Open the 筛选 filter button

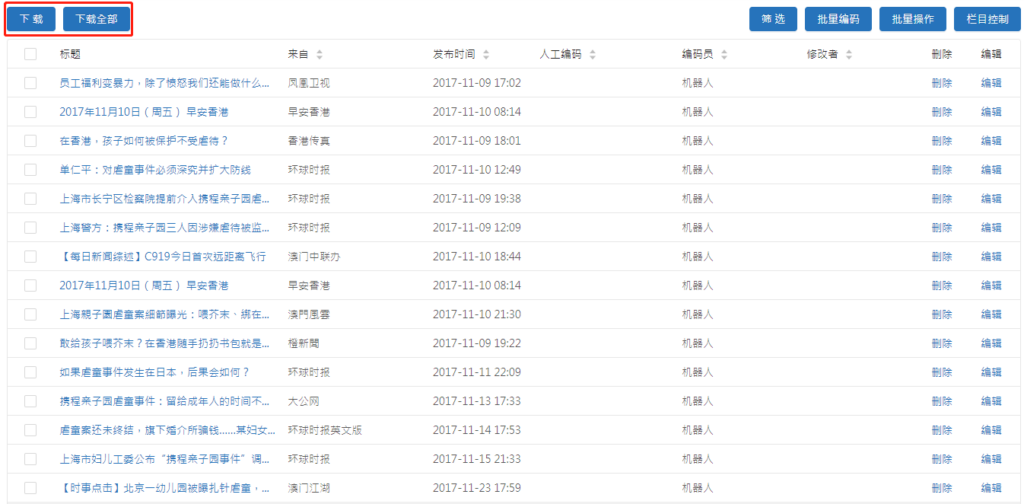pos(773,19)
